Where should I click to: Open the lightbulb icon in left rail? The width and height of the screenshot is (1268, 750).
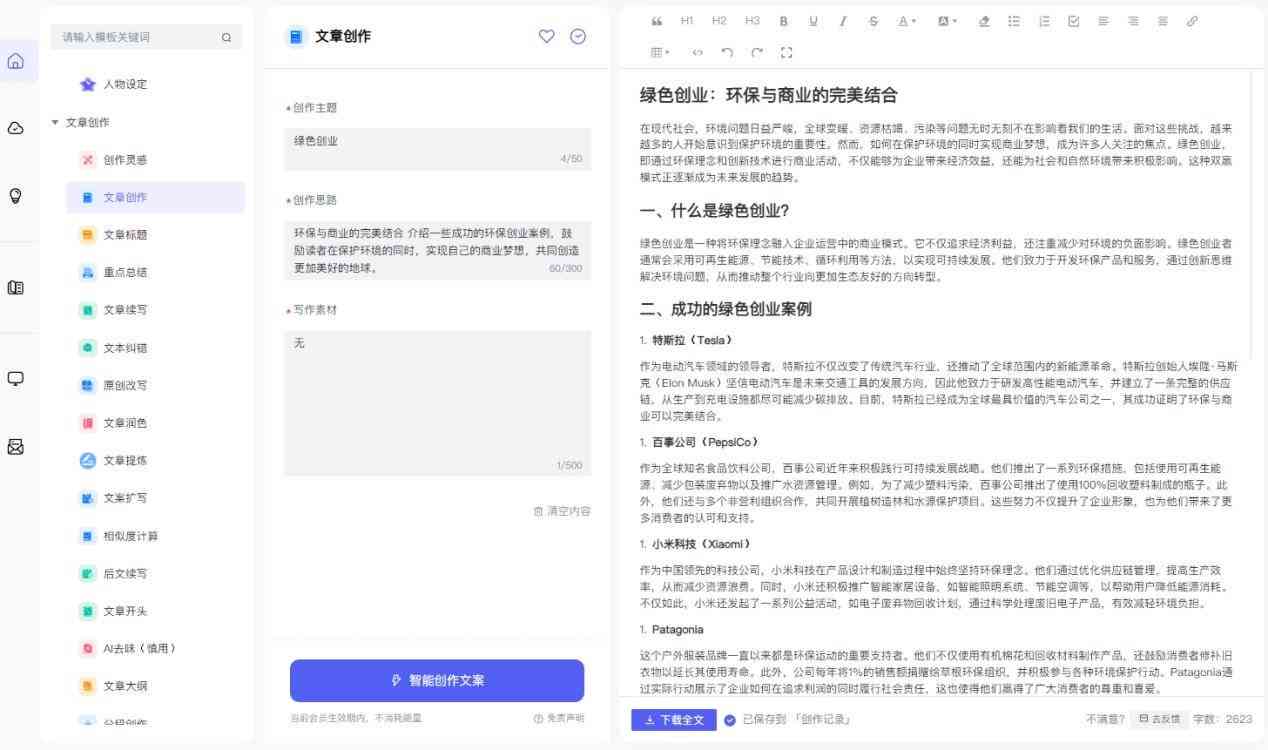pos(16,195)
